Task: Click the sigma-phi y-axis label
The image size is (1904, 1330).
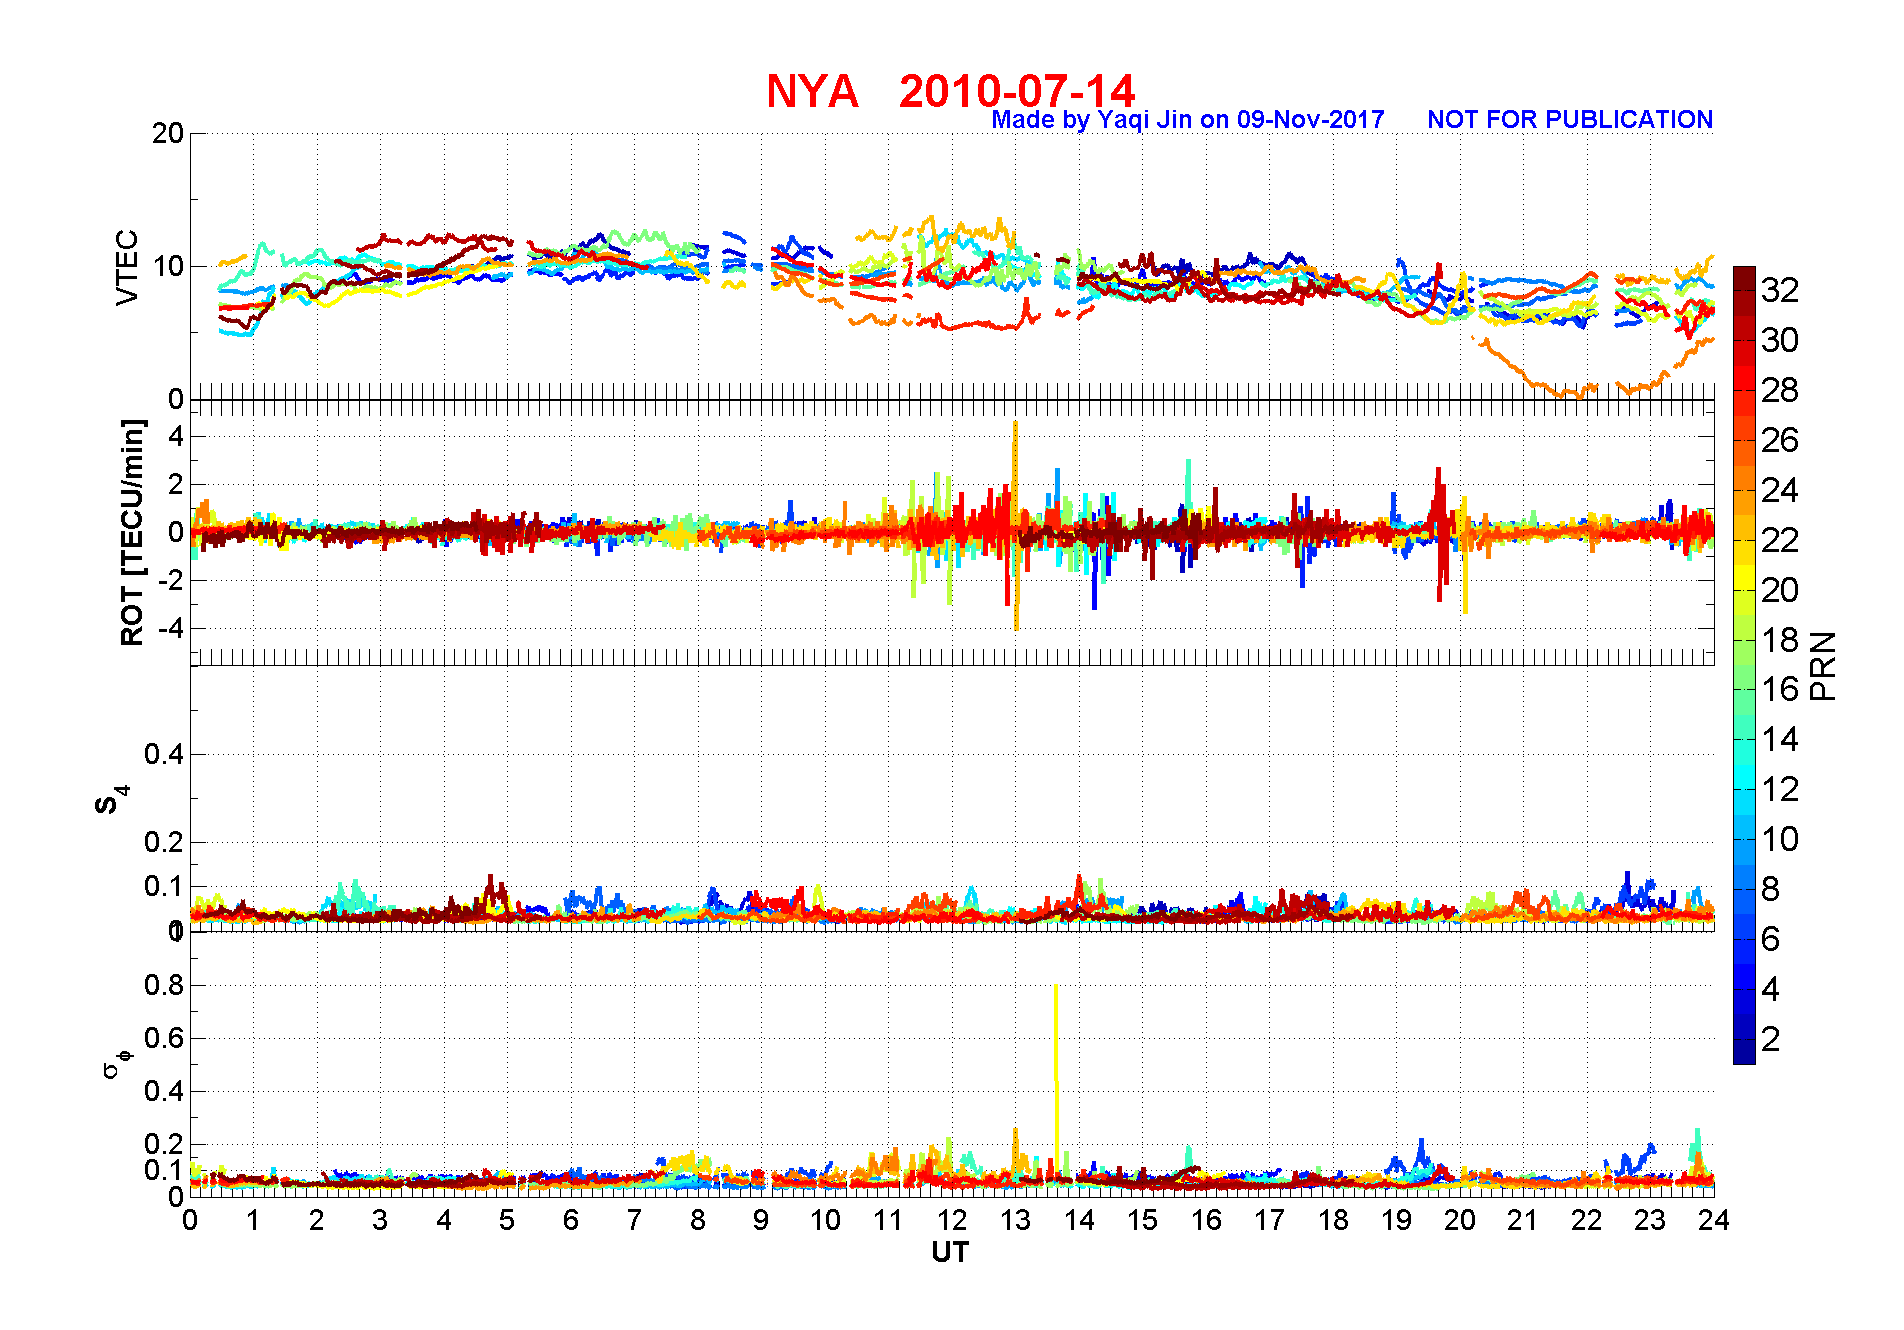Action: [x=117, y=1063]
